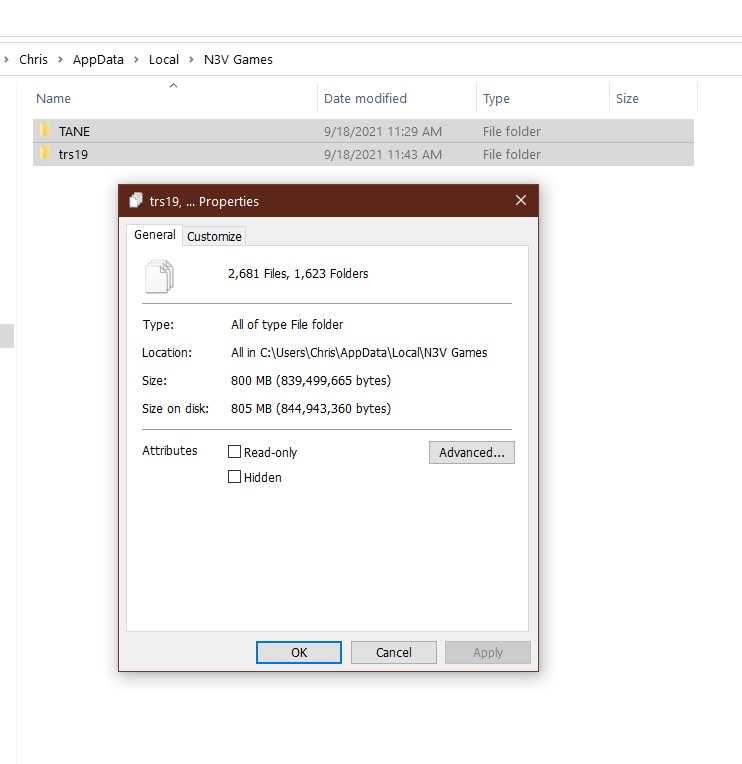Expand the chevron after AppData in breadcrumb
The image size is (742, 764).
pyautogui.click(x=136, y=59)
